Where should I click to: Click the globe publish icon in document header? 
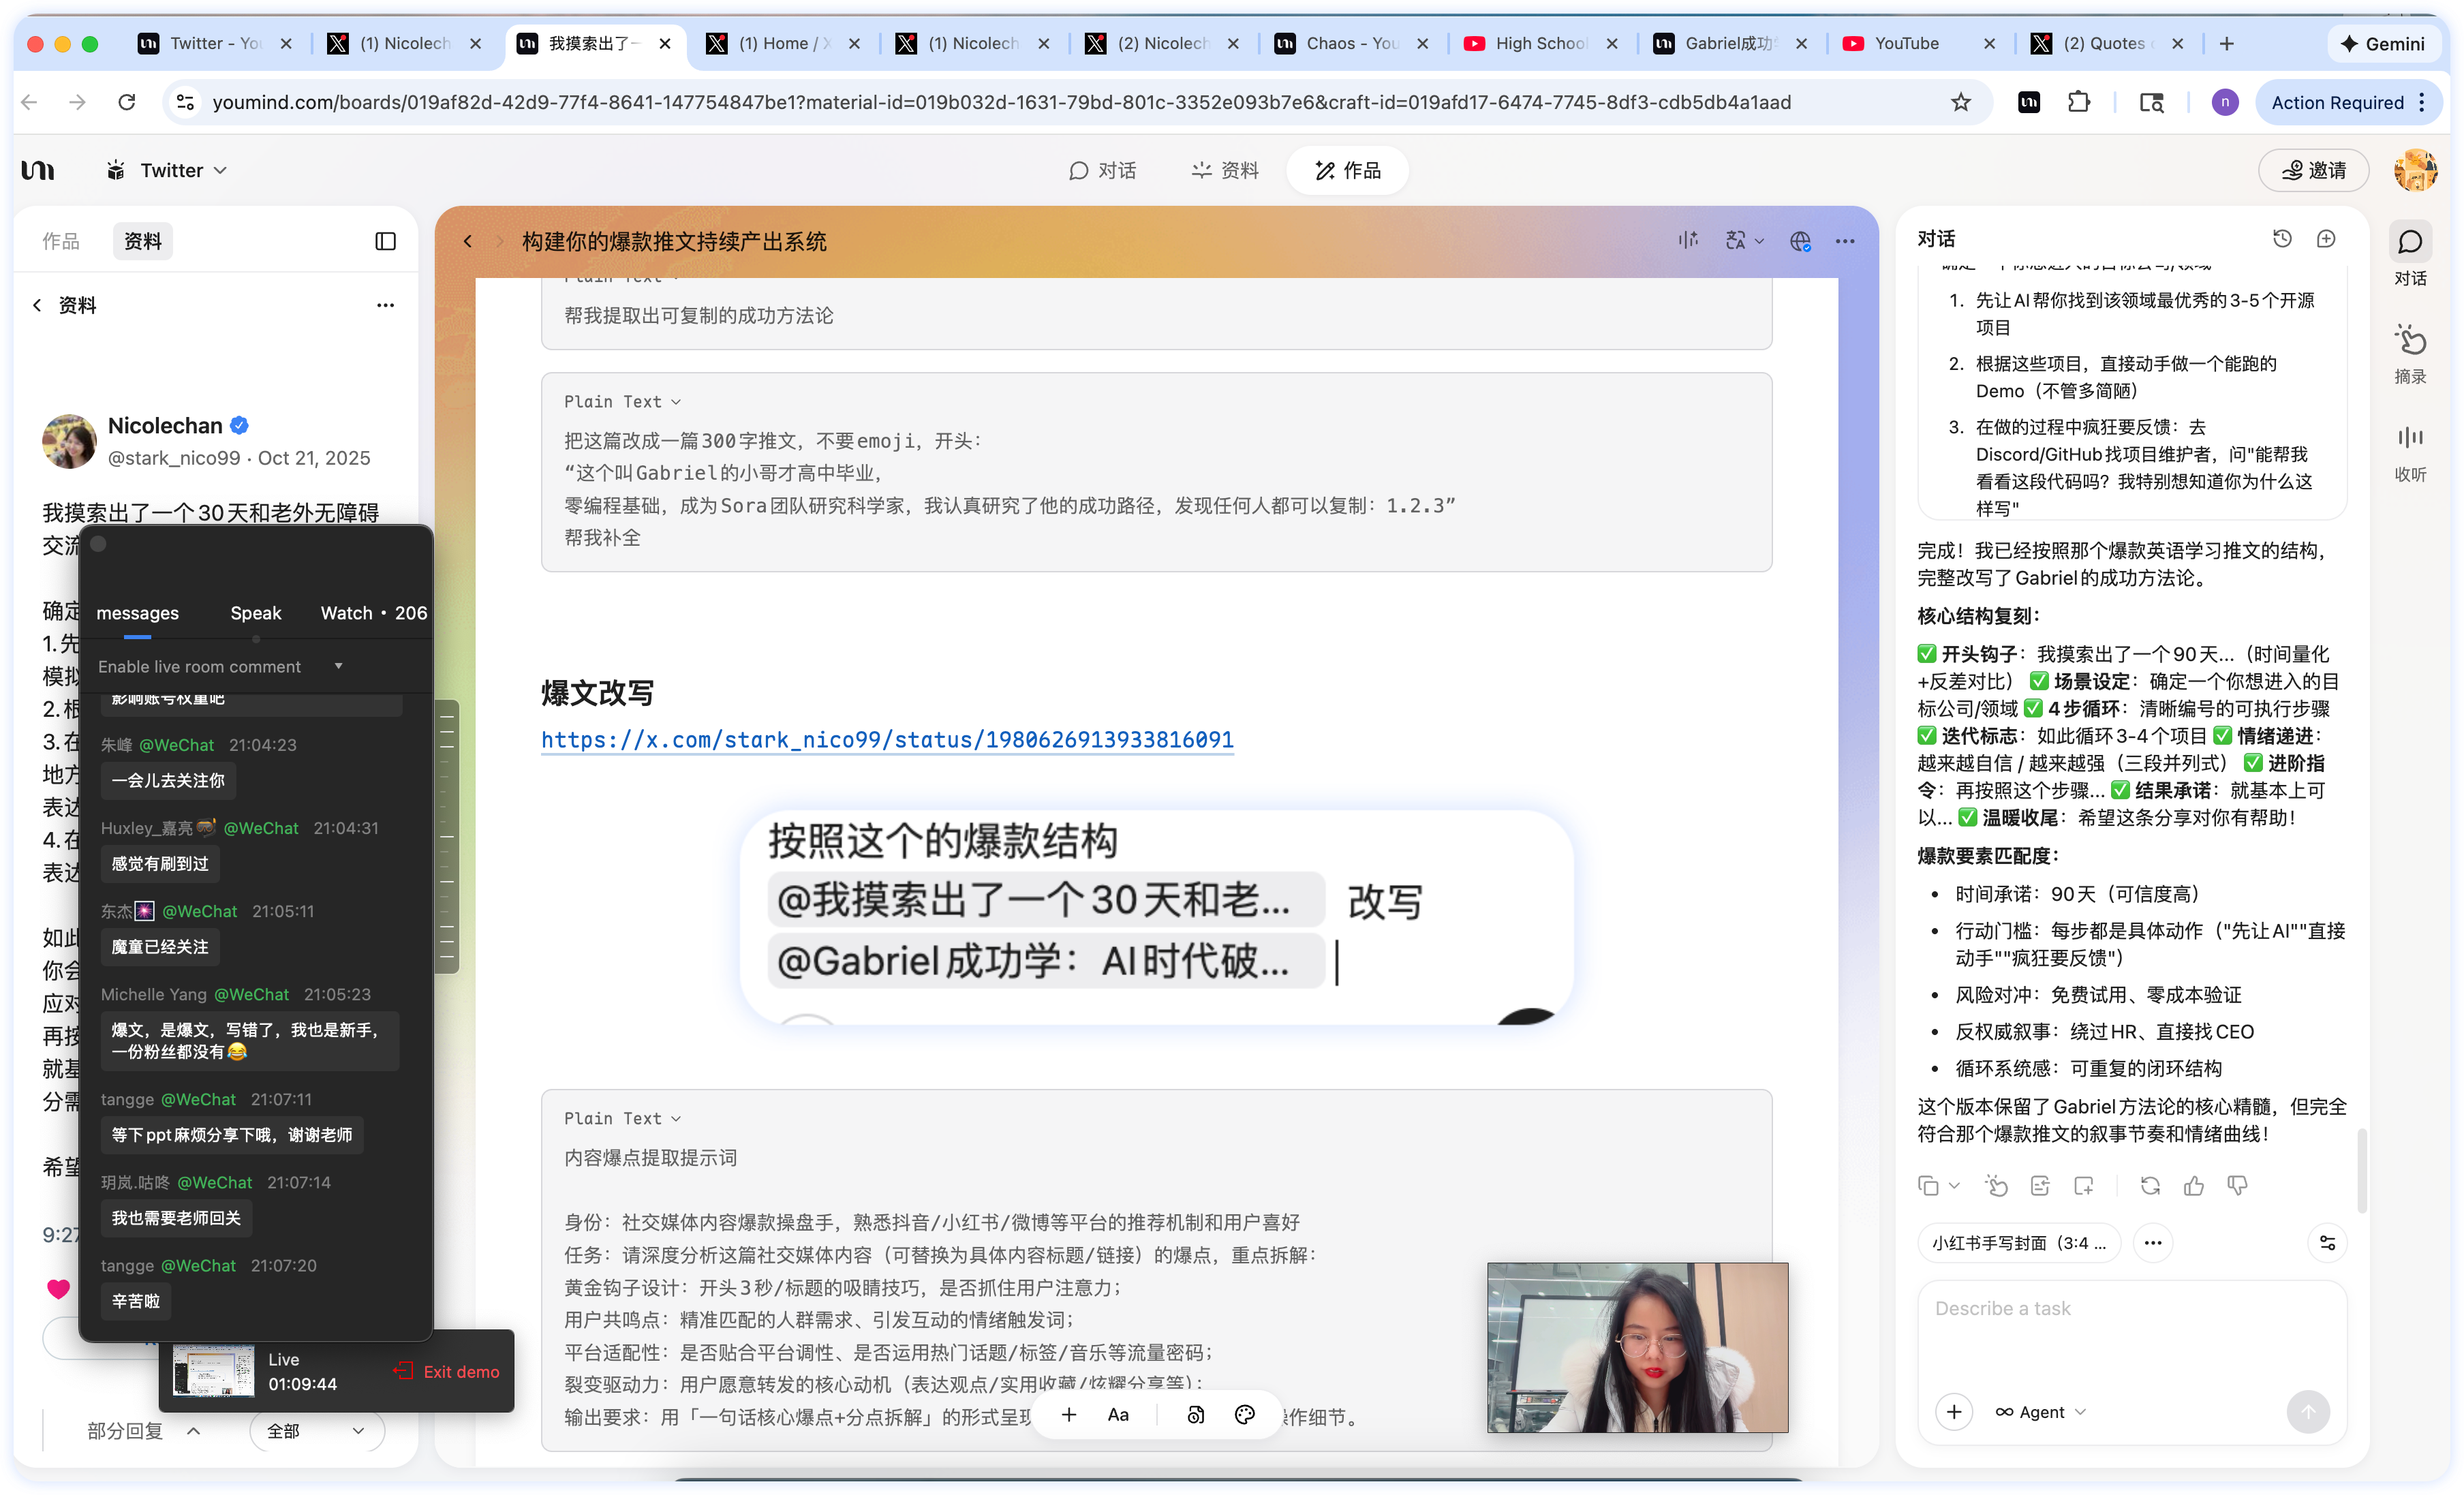tap(1800, 241)
